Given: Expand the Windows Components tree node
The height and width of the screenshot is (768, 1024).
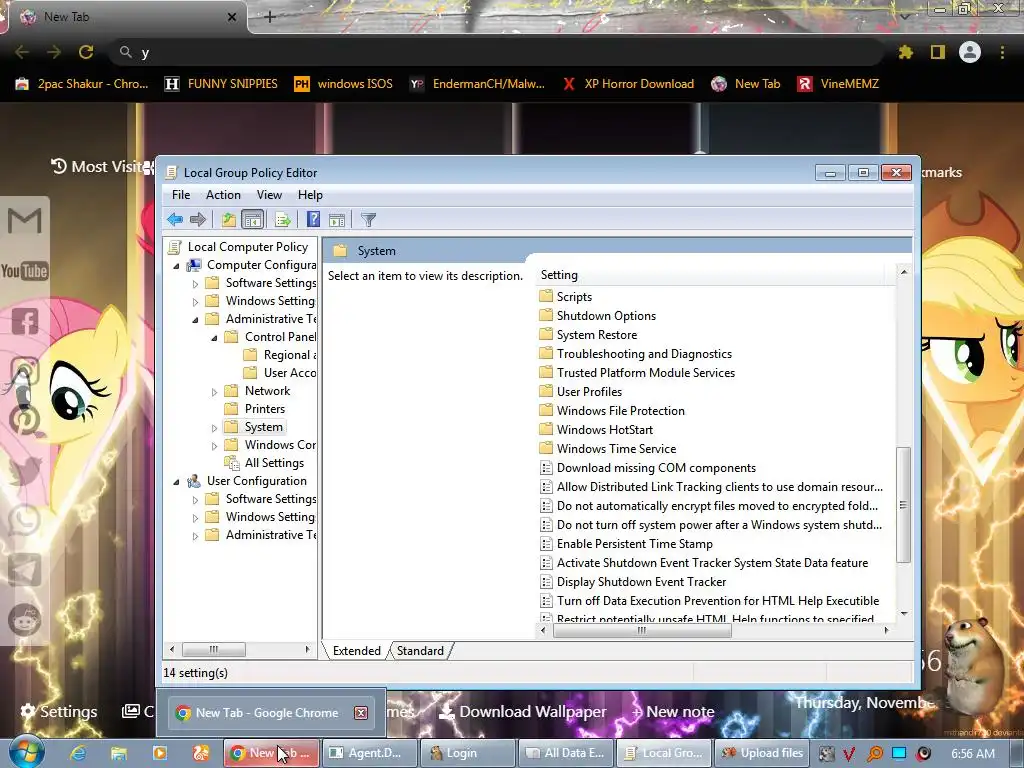Looking at the screenshot, I should 214,446.
